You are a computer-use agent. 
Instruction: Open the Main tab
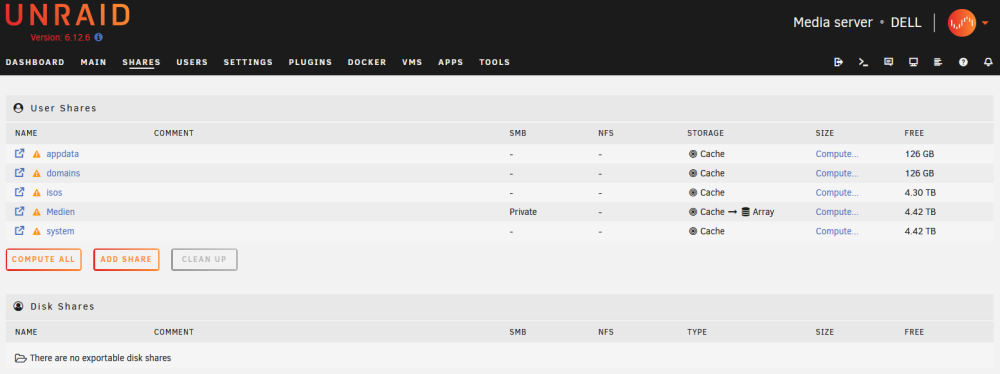point(94,62)
